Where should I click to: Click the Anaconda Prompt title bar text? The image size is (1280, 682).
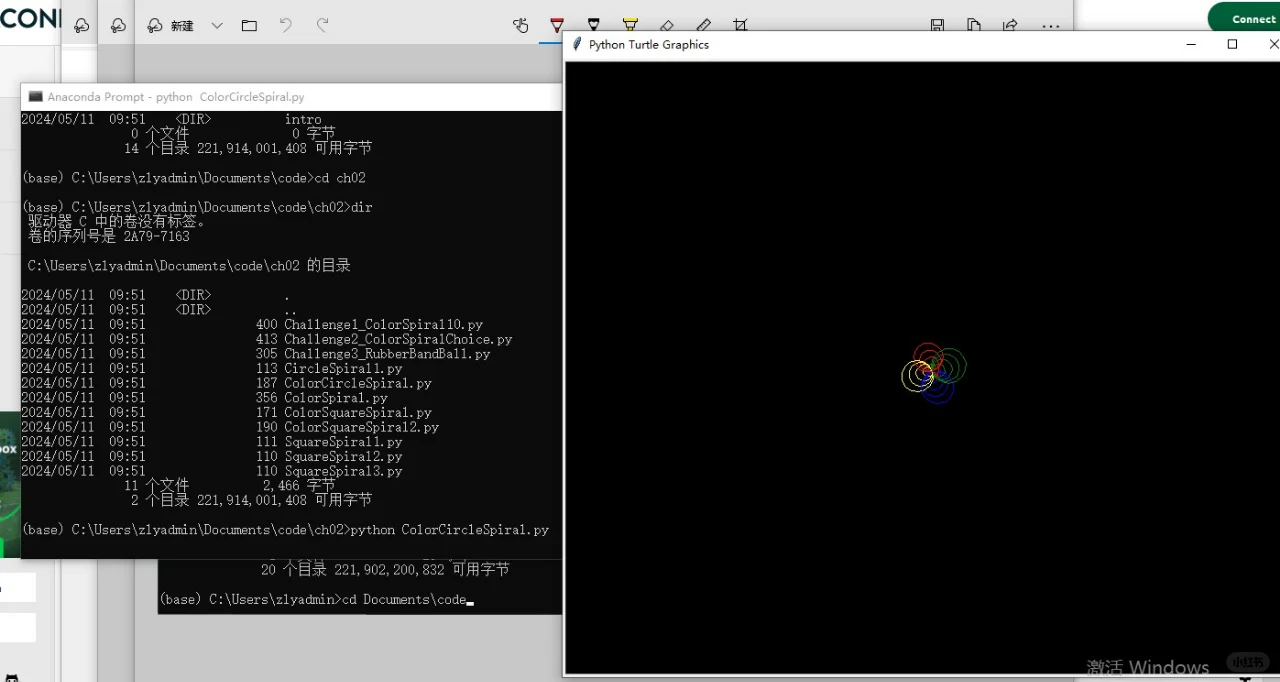(x=176, y=97)
